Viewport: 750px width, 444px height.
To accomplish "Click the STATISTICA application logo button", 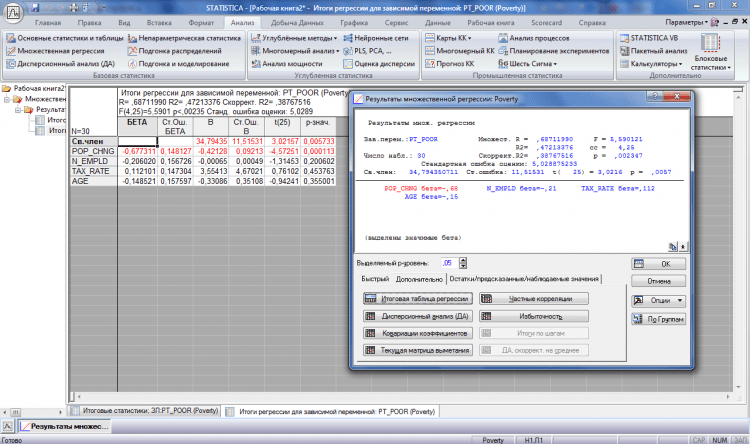I will [13, 12].
